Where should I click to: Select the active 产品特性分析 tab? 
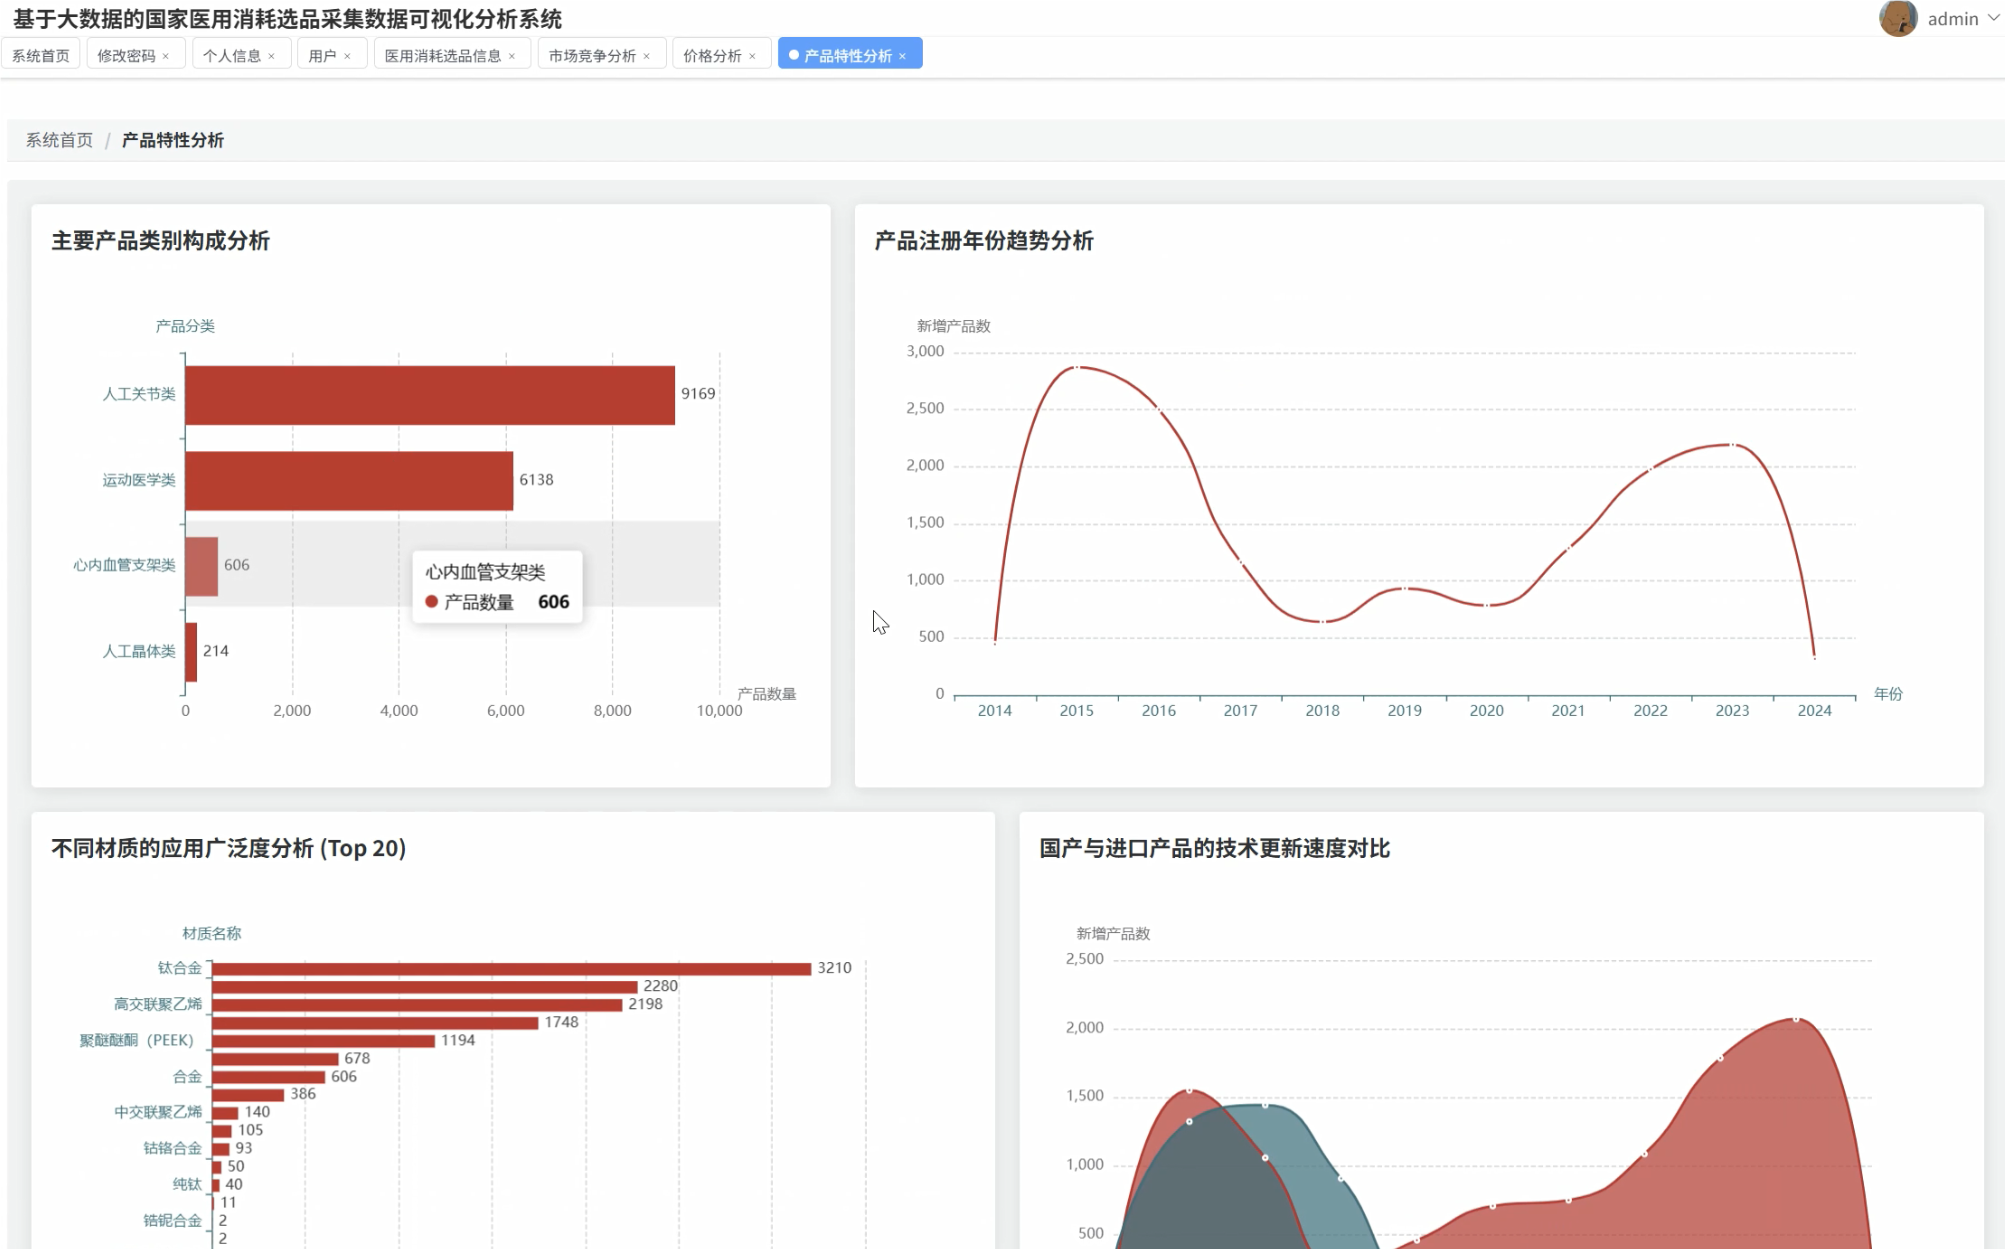(848, 55)
